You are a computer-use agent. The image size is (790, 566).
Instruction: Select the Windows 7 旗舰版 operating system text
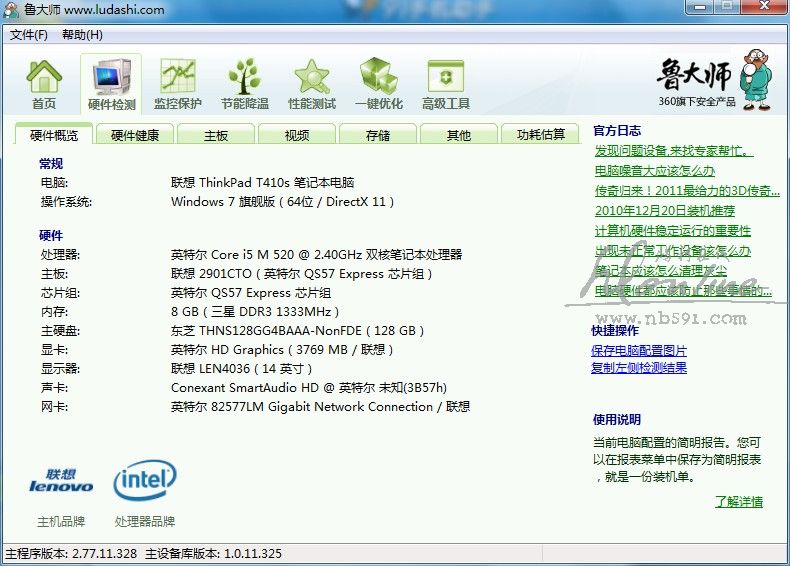pos(282,202)
